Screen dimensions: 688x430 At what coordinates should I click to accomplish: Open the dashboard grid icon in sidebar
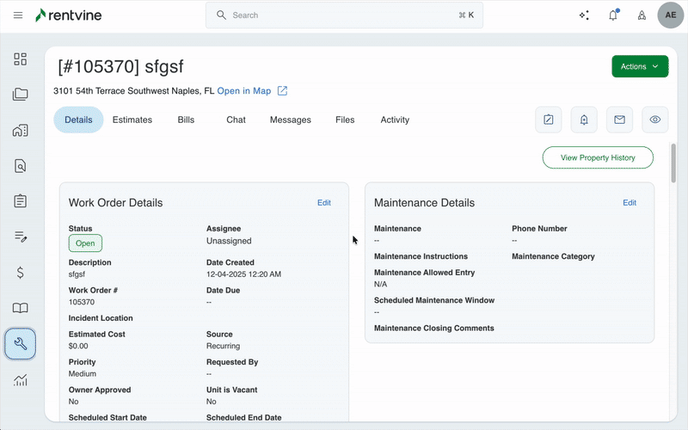20,59
